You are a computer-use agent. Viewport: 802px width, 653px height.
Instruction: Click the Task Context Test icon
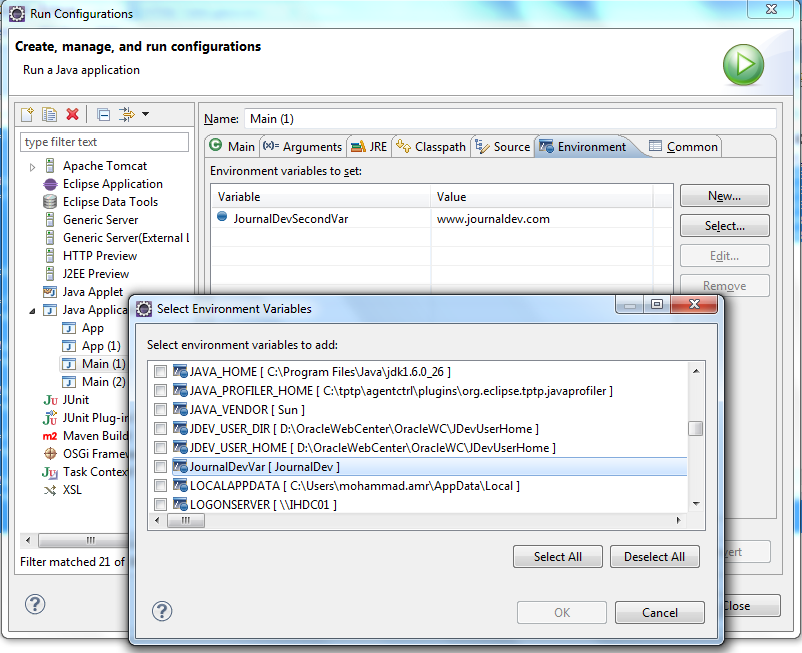point(50,472)
